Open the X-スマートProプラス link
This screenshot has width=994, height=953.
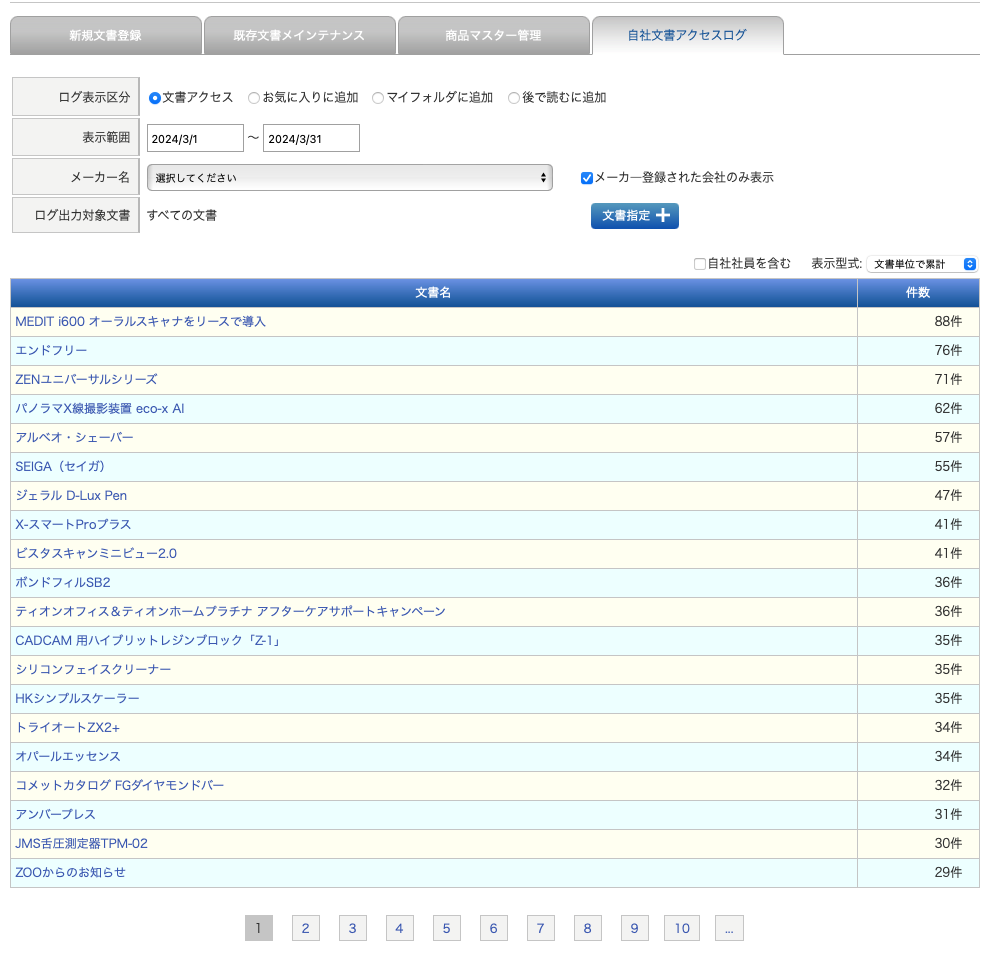73,524
